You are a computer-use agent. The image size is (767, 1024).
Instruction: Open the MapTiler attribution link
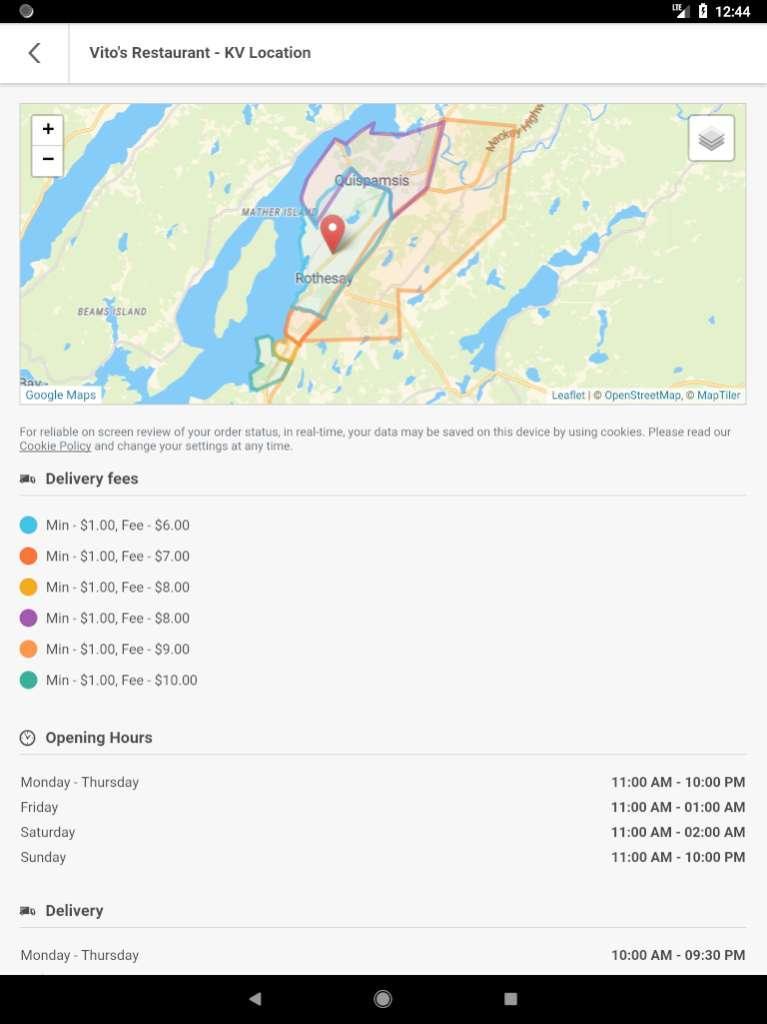pos(719,395)
